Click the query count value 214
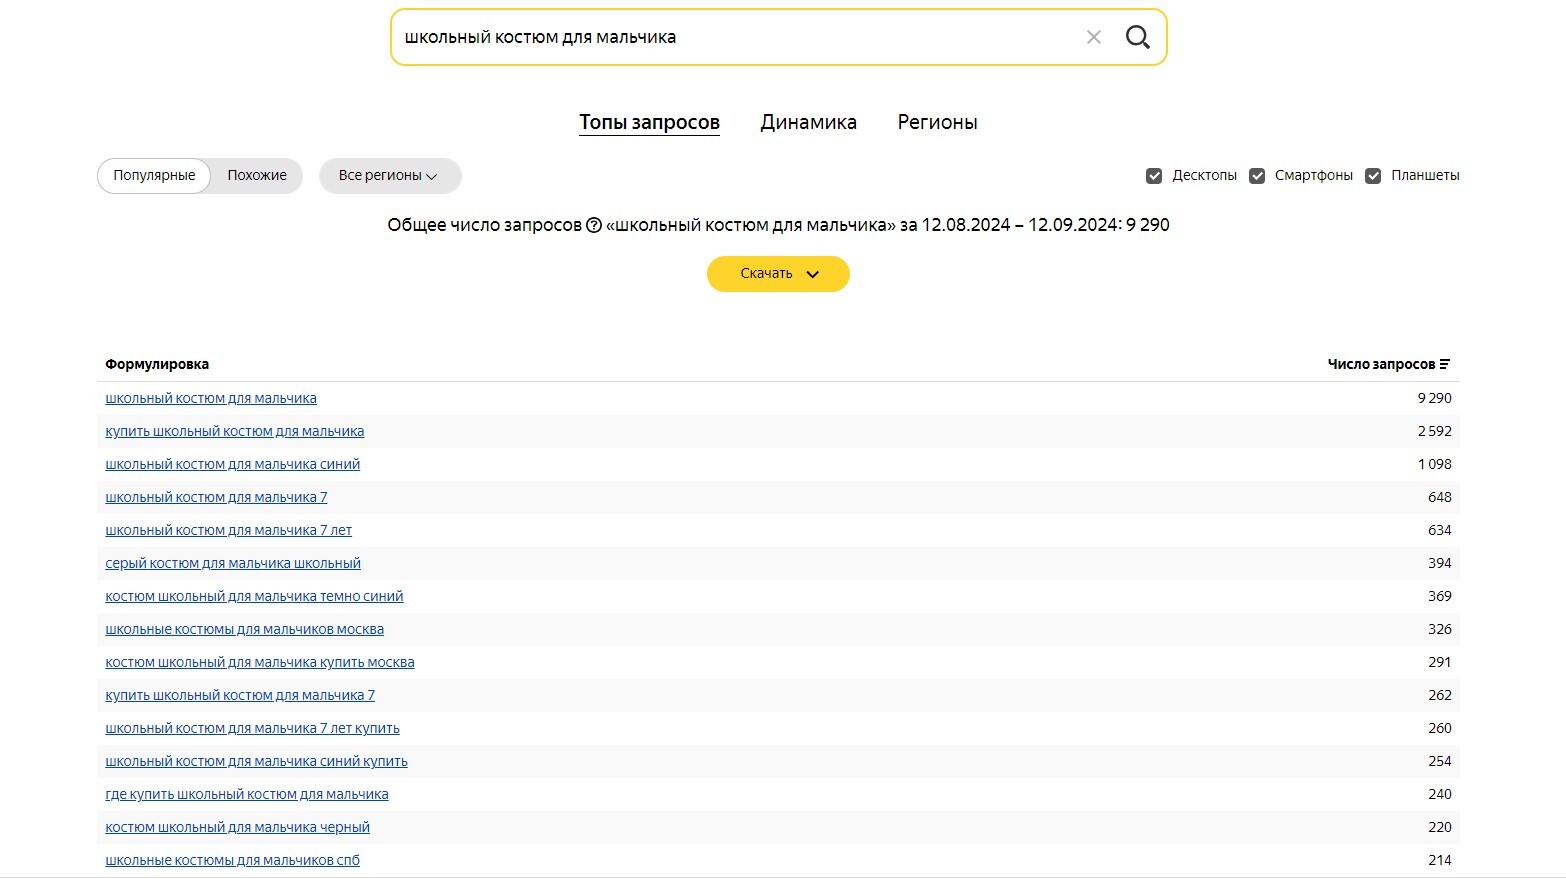This screenshot has width=1566, height=879. (1440, 860)
